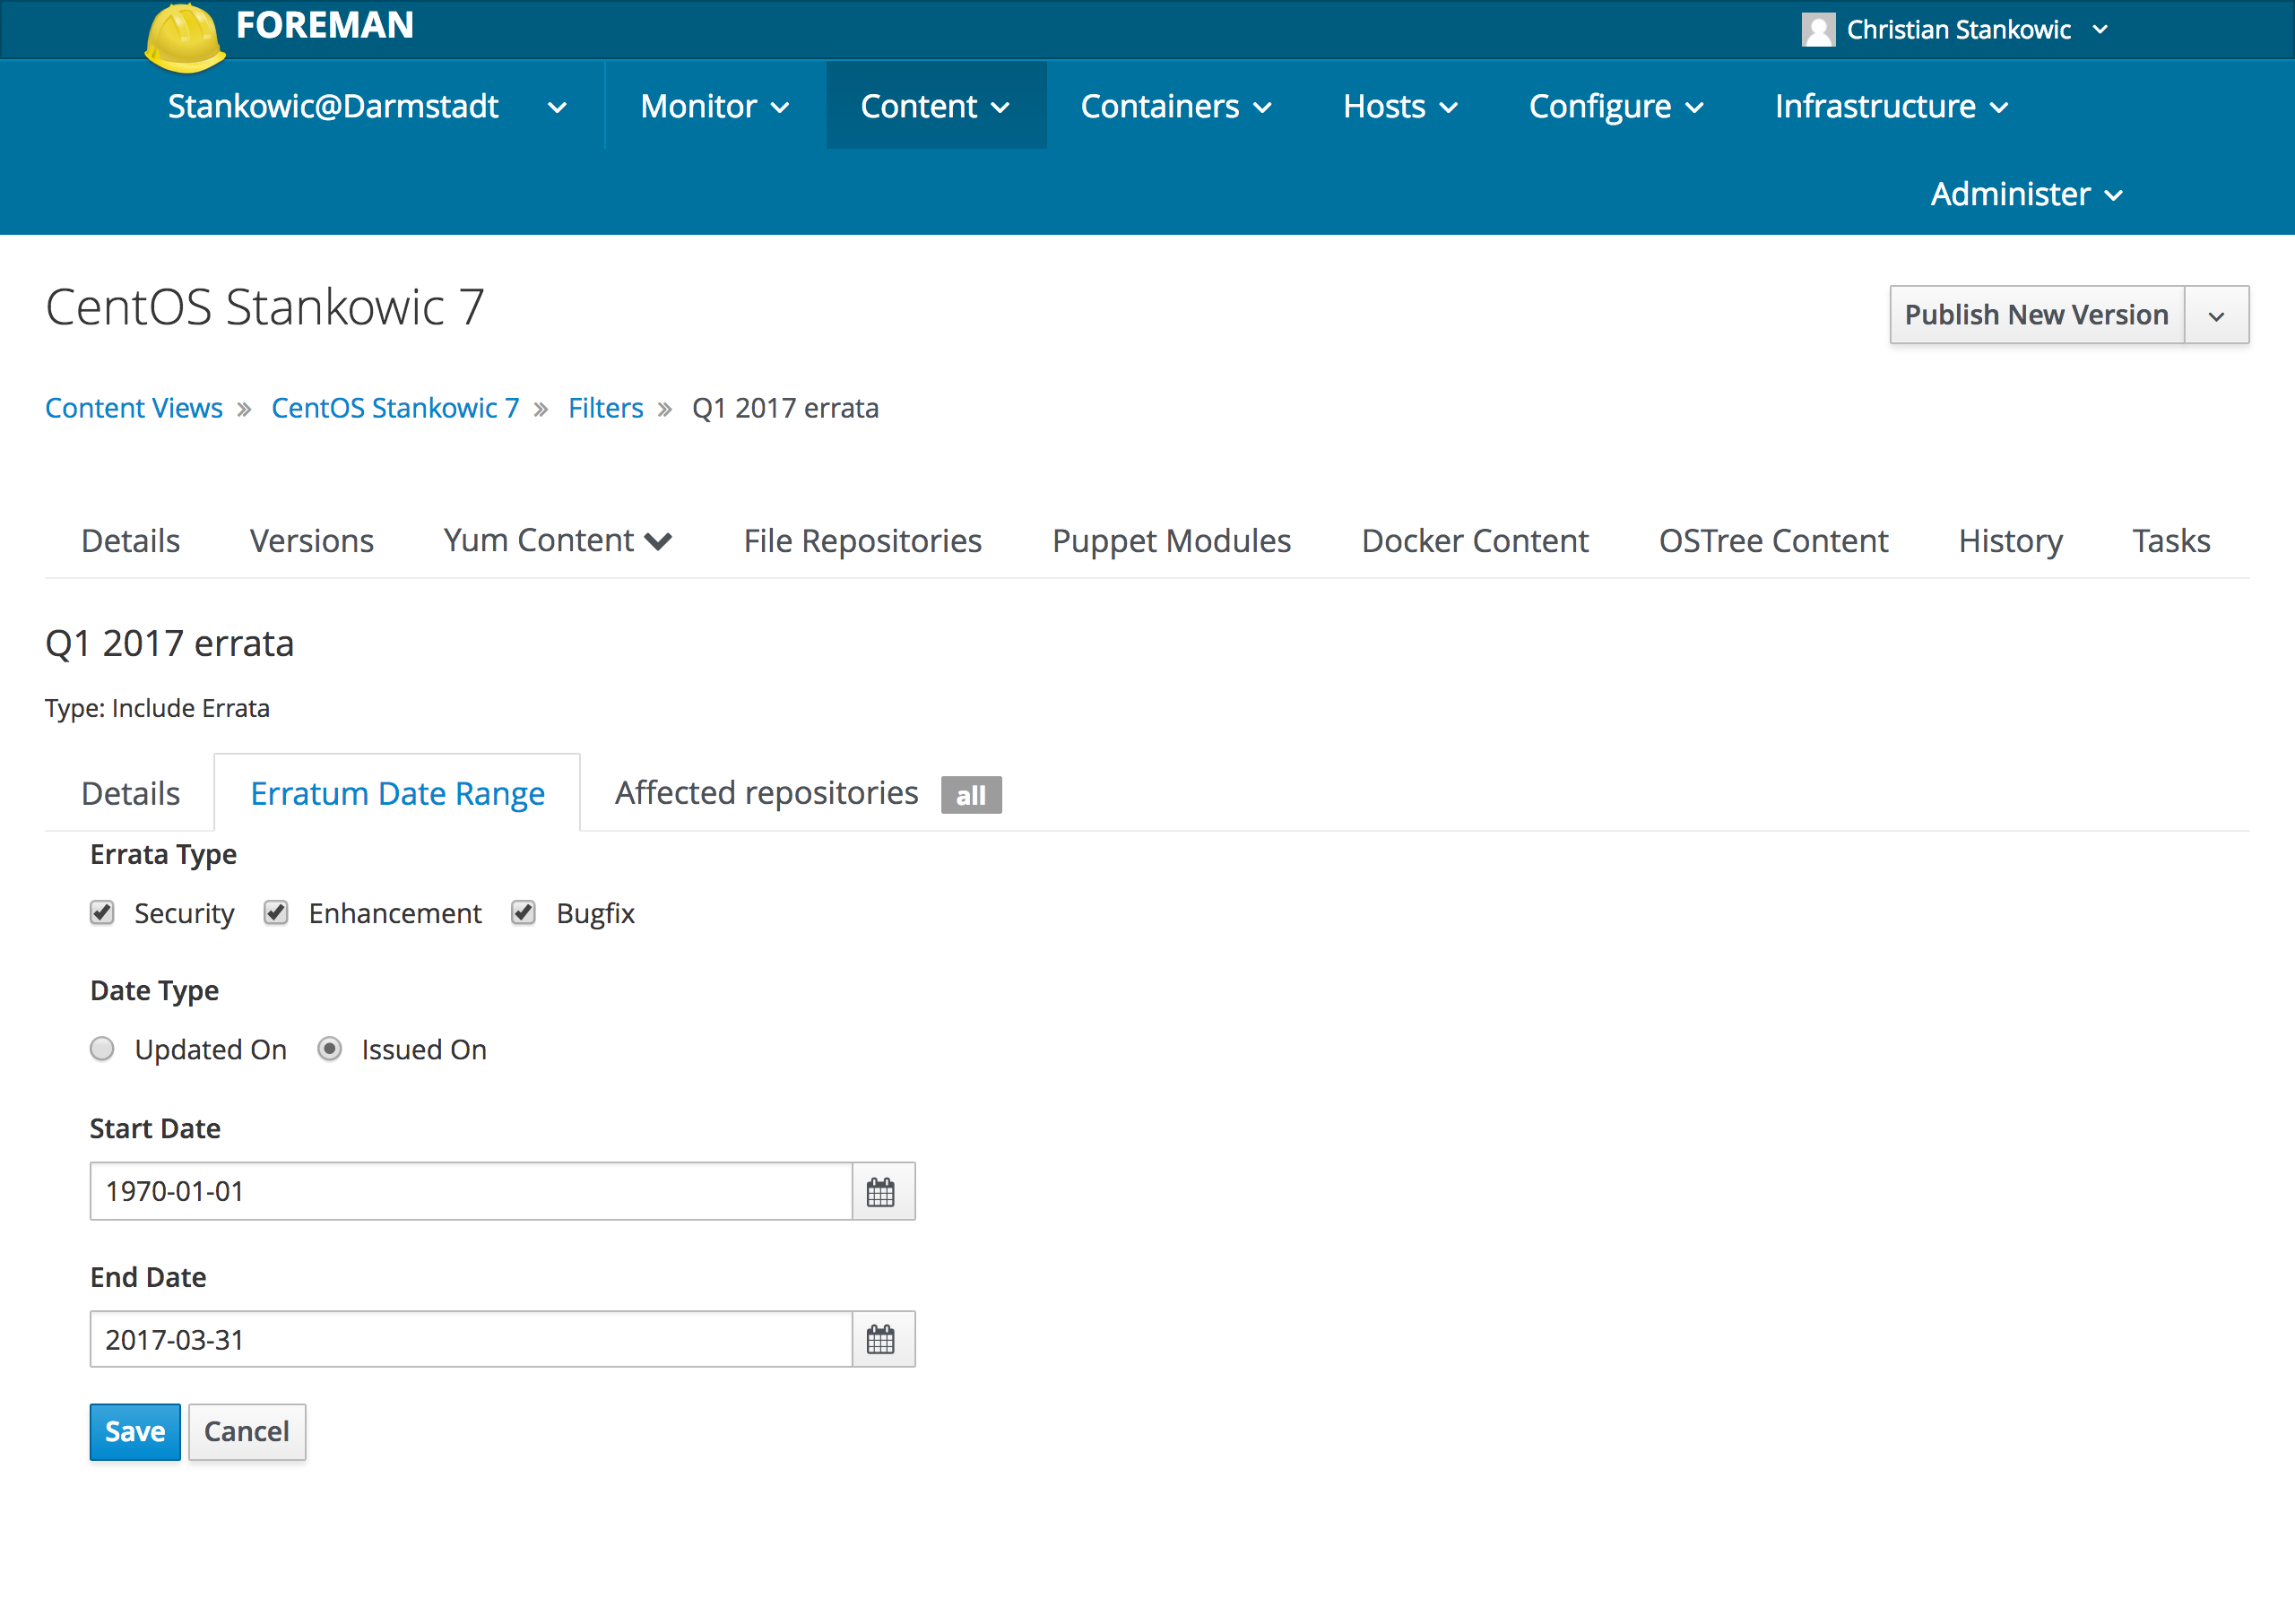Go to Filters breadcrumb link

(x=605, y=408)
